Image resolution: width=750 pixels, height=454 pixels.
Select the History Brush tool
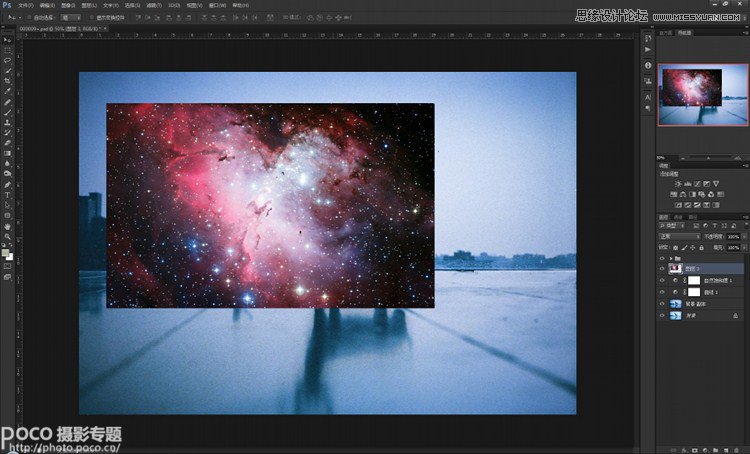pos(7,133)
